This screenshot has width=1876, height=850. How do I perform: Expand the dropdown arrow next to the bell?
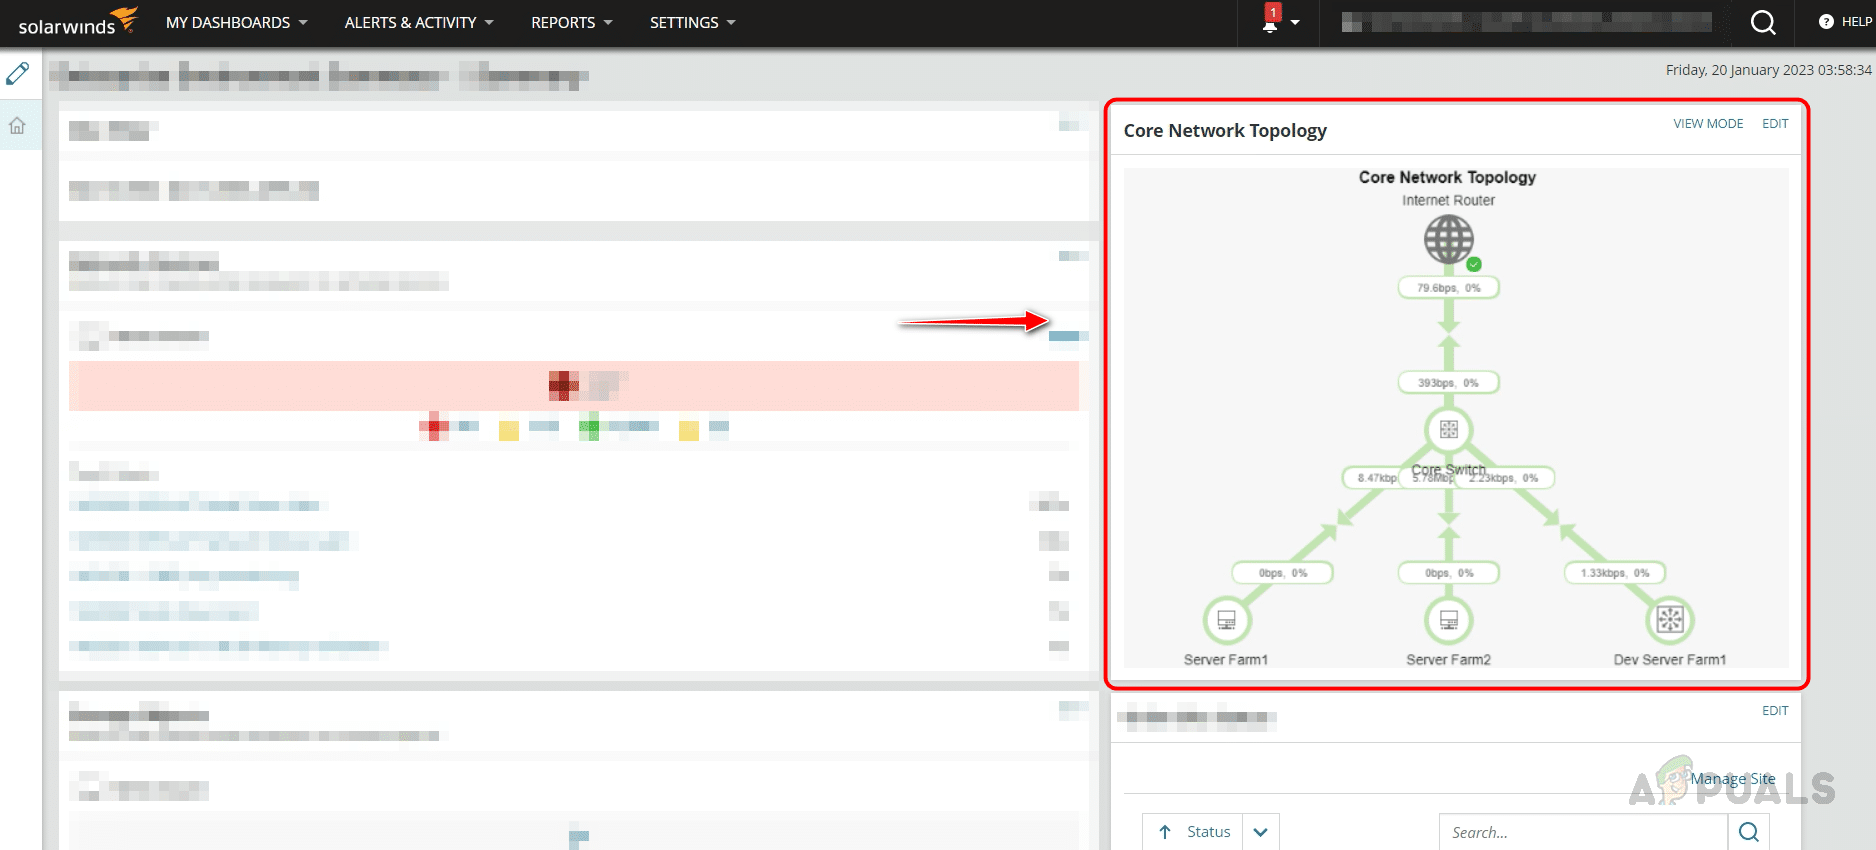[x=1295, y=23]
